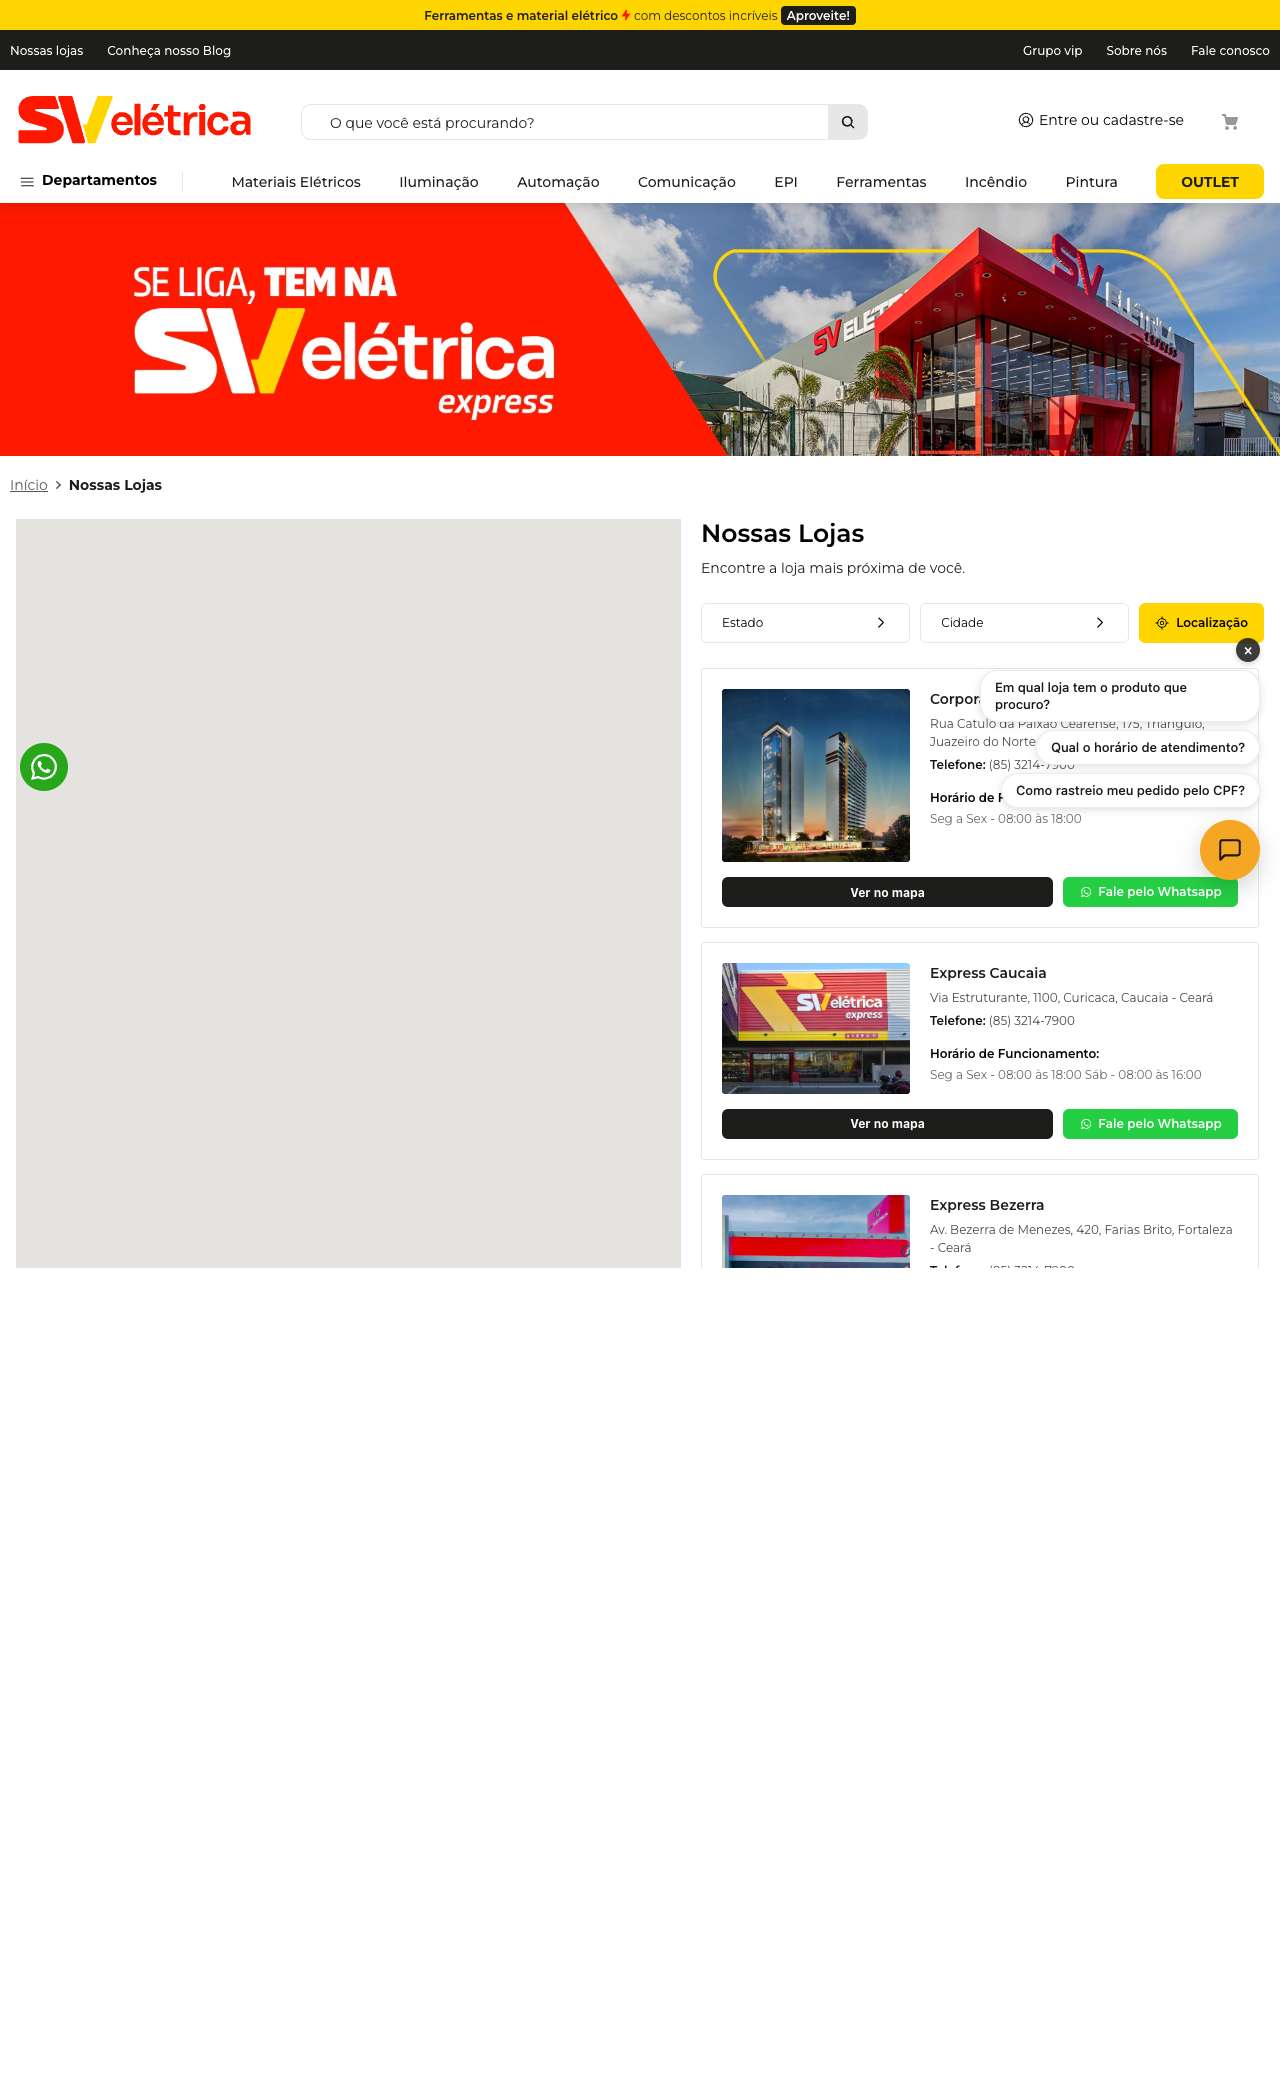Expand the Cidade dropdown
This screenshot has width=1280, height=2098.
(x=1024, y=623)
